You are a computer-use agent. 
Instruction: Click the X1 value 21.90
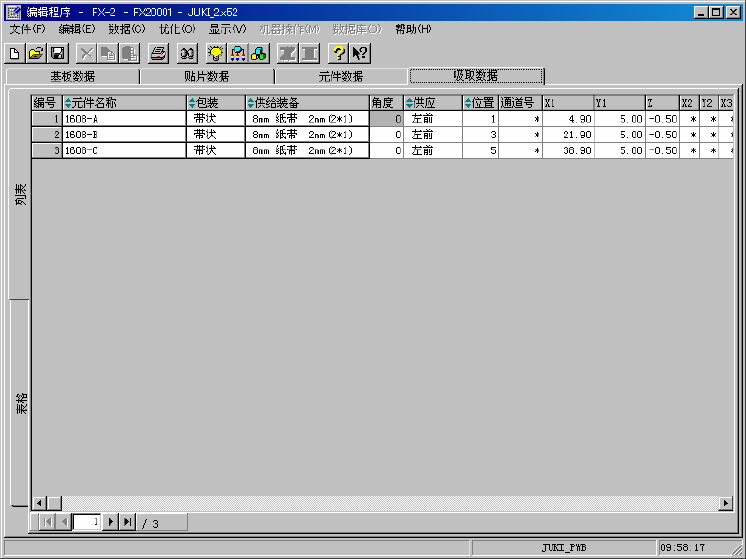click(x=568, y=135)
